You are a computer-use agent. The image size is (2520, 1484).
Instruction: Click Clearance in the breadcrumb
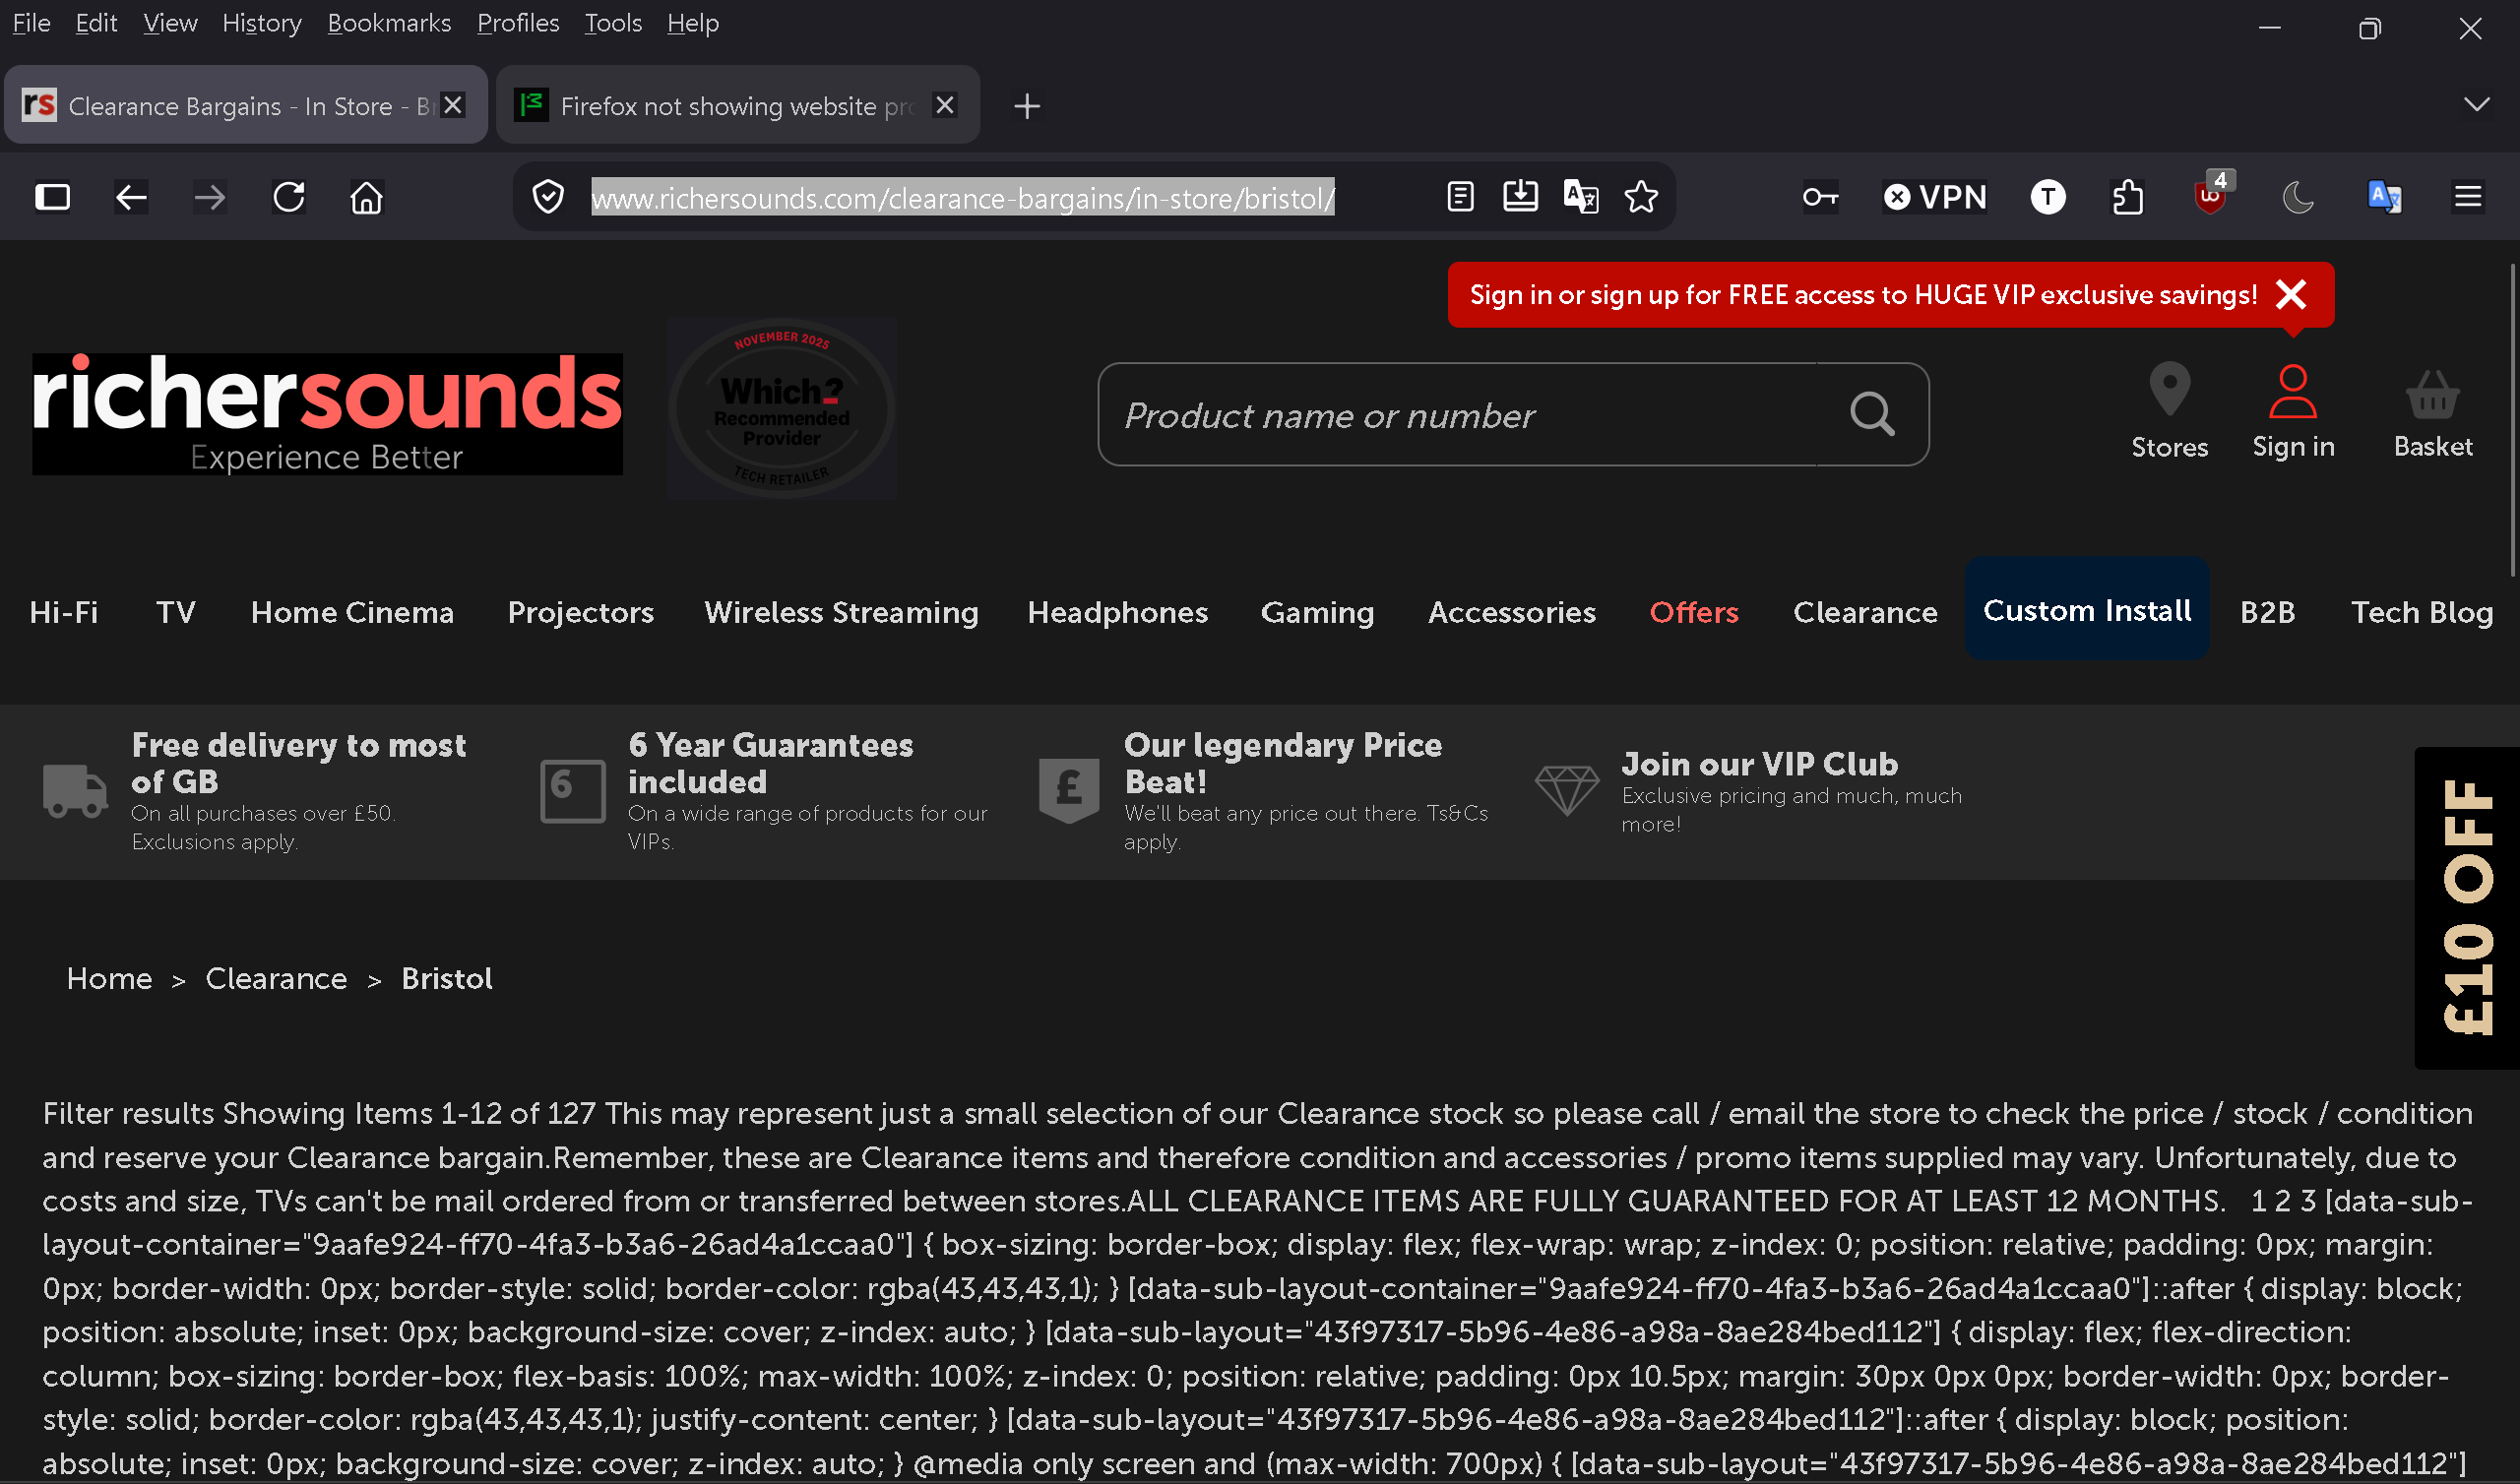coord(276,978)
